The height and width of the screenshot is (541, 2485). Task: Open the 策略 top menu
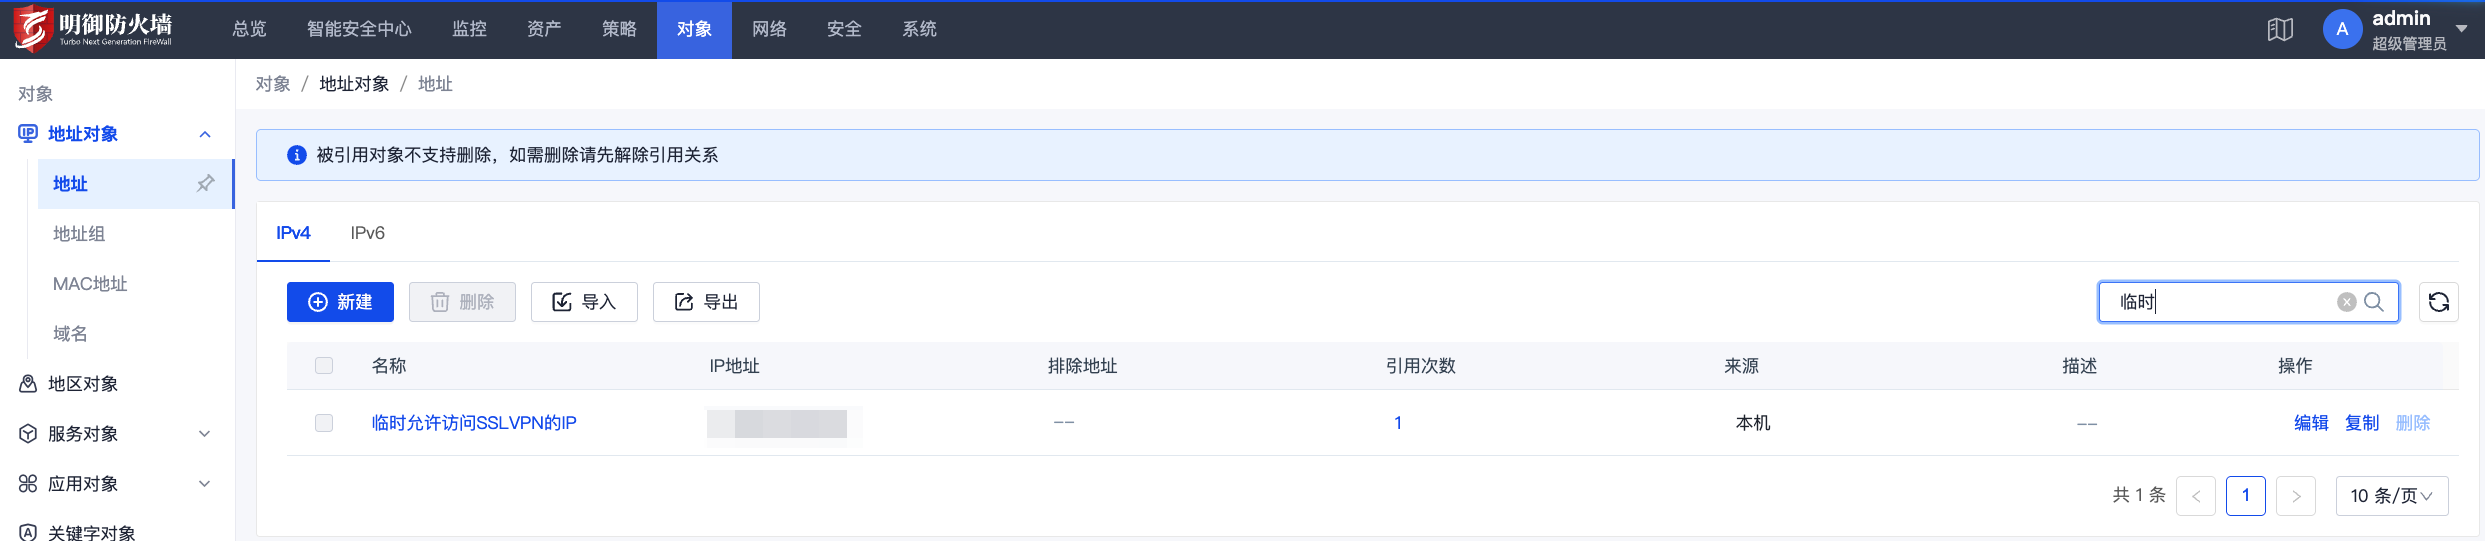click(x=619, y=29)
